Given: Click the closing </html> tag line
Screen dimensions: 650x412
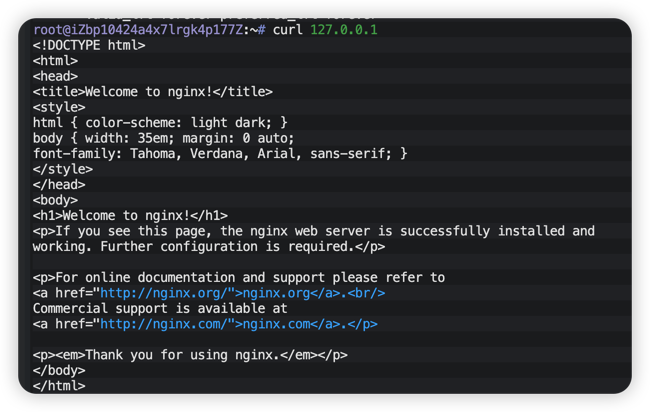Looking at the screenshot, I should click(59, 386).
